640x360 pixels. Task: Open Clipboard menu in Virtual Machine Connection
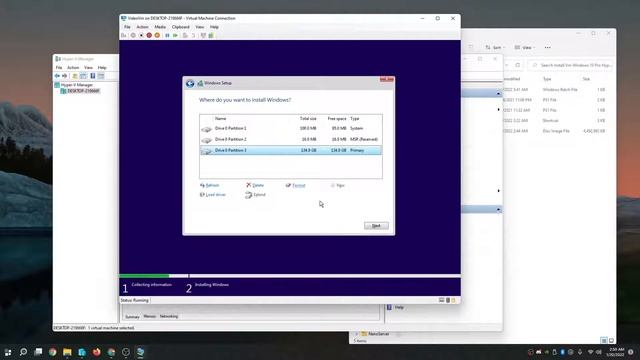180,27
